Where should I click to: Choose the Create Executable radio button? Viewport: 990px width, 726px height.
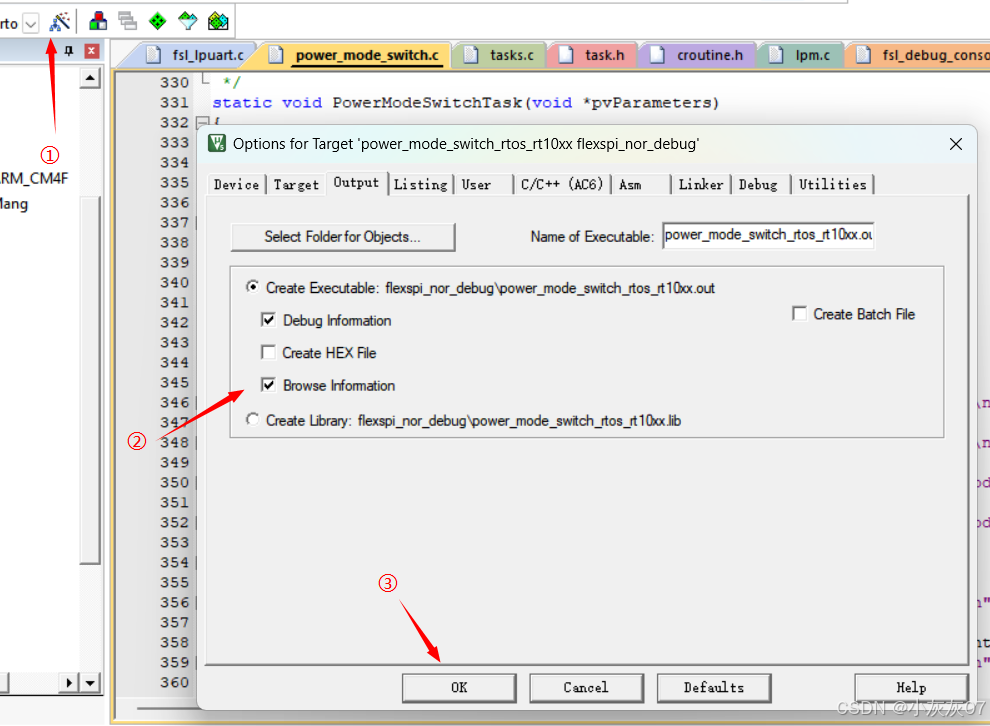(x=253, y=287)
